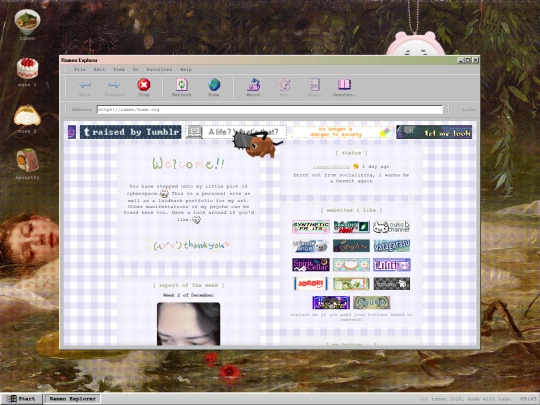Click the address bar URL field

coord(270,110)
